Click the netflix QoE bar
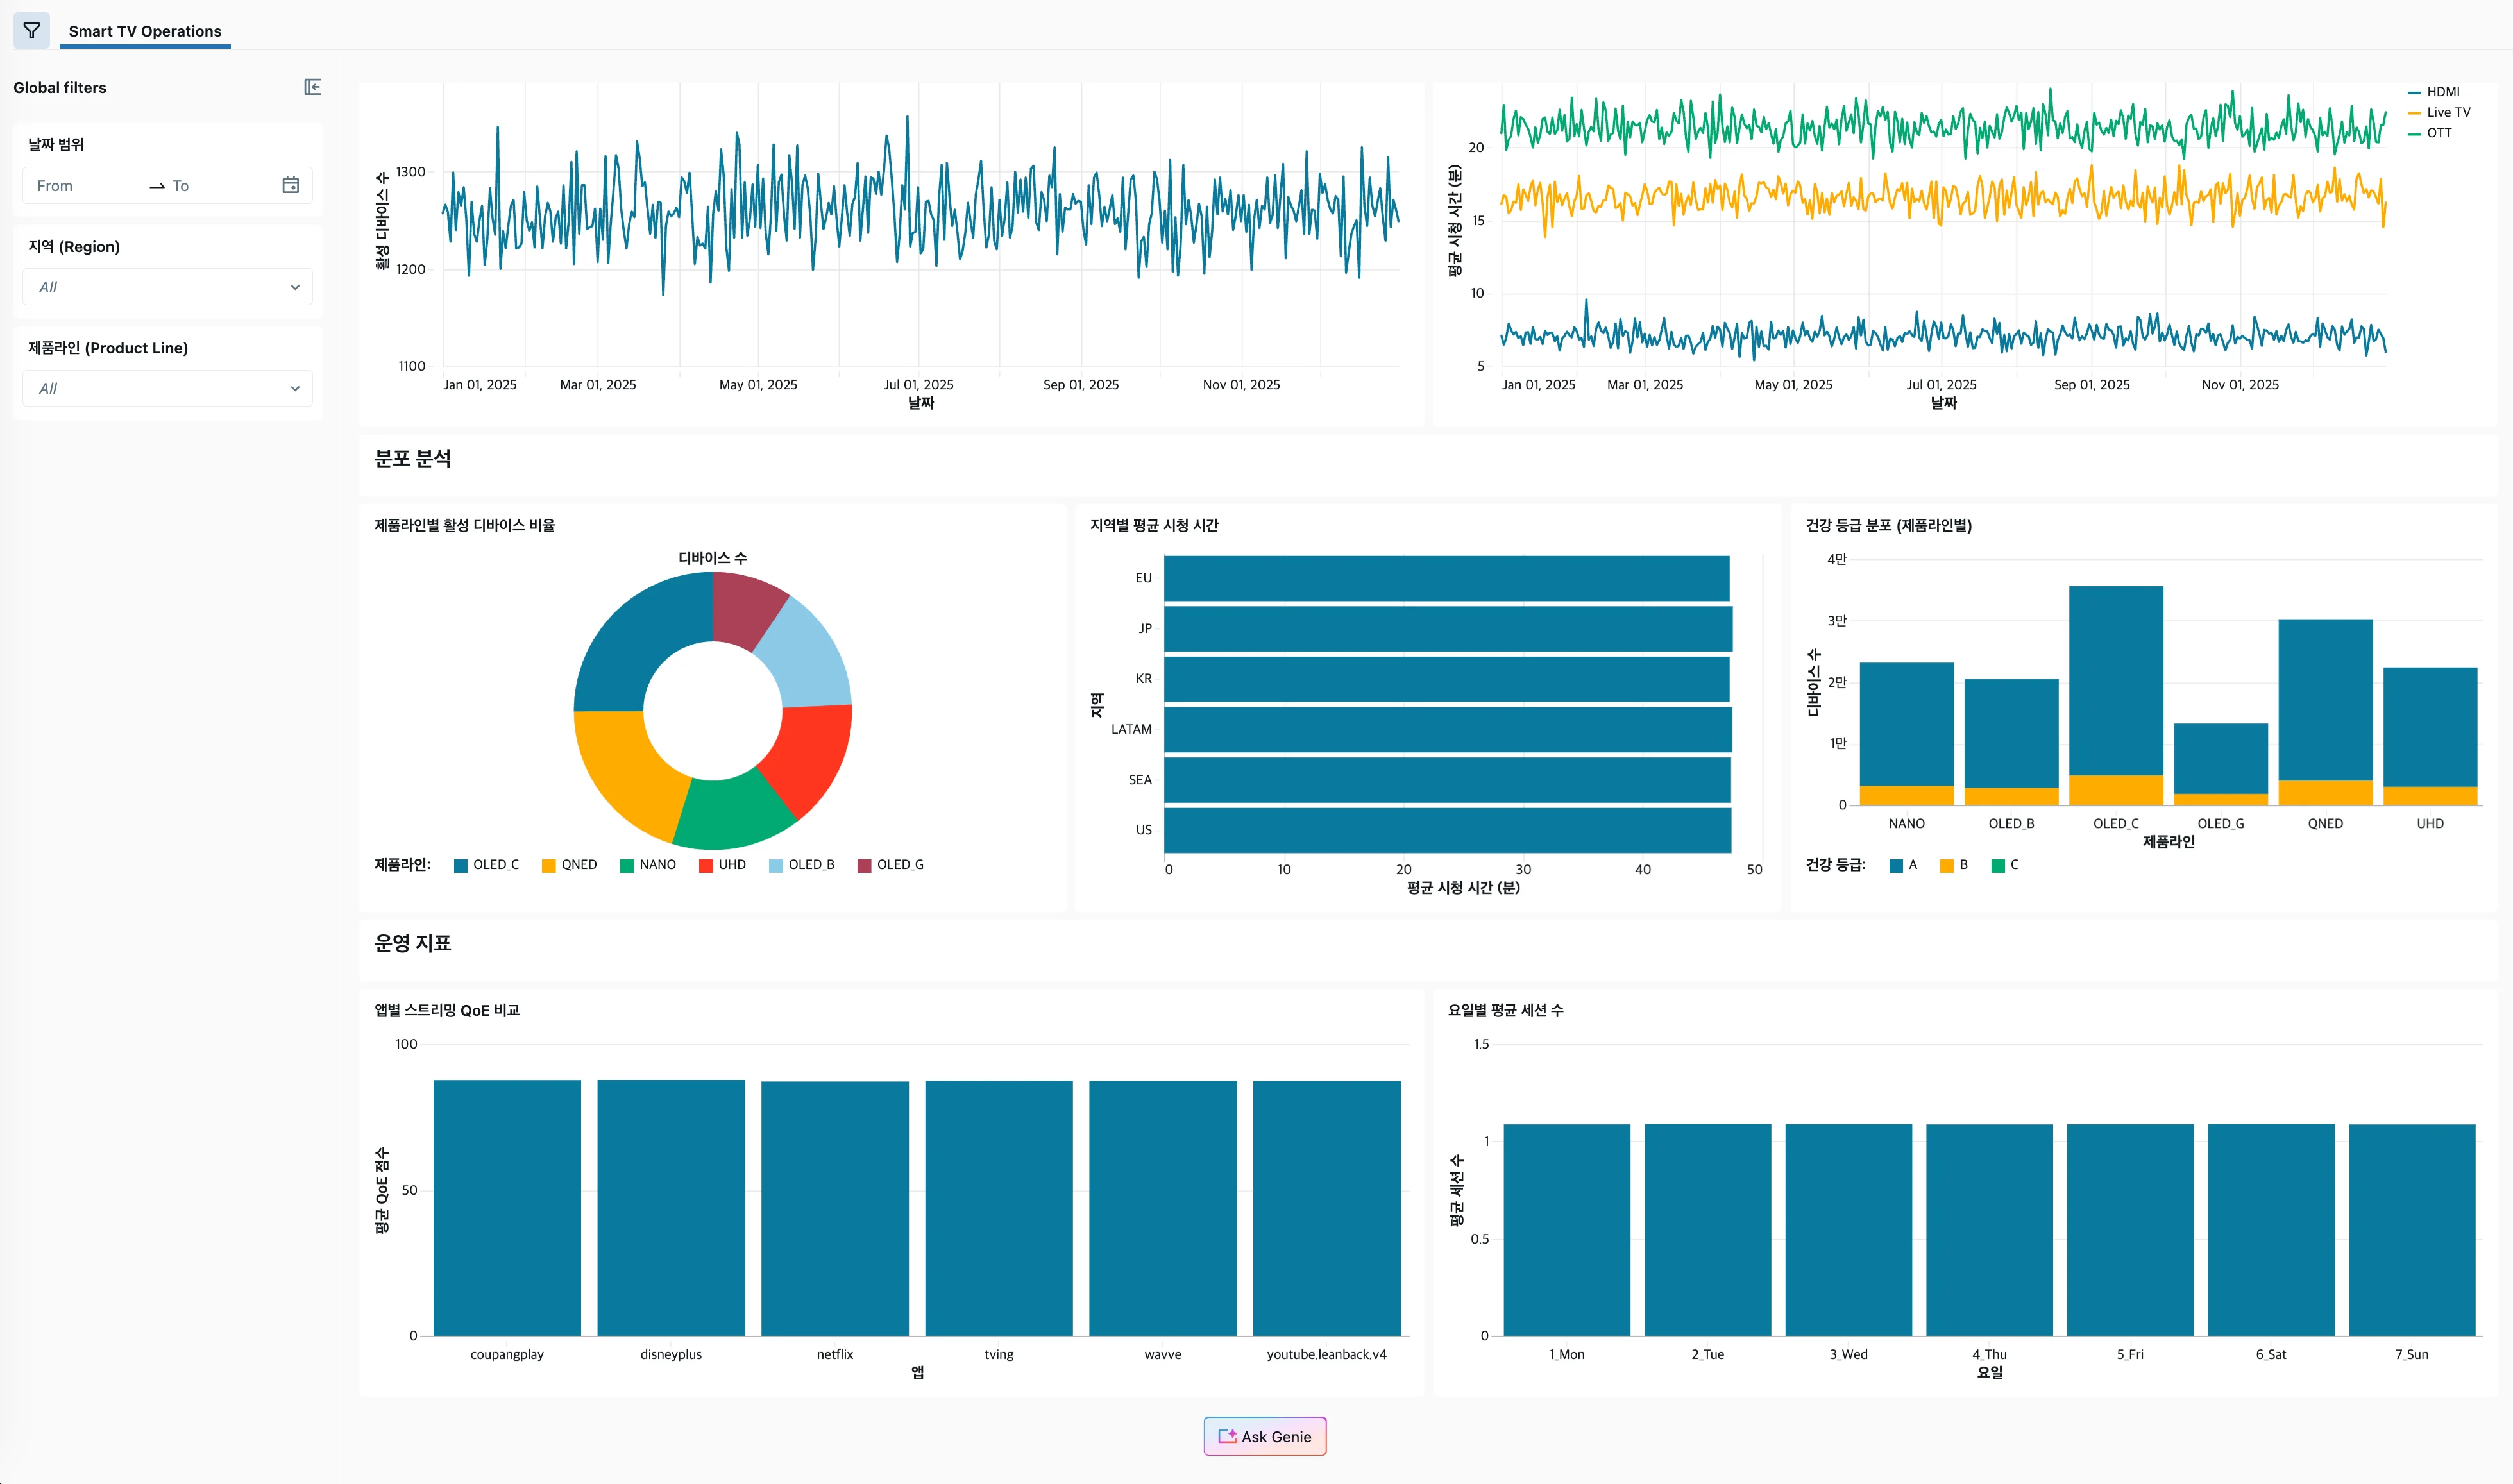Viewport: 2513px width, 1484px height. coord(835,1209)
